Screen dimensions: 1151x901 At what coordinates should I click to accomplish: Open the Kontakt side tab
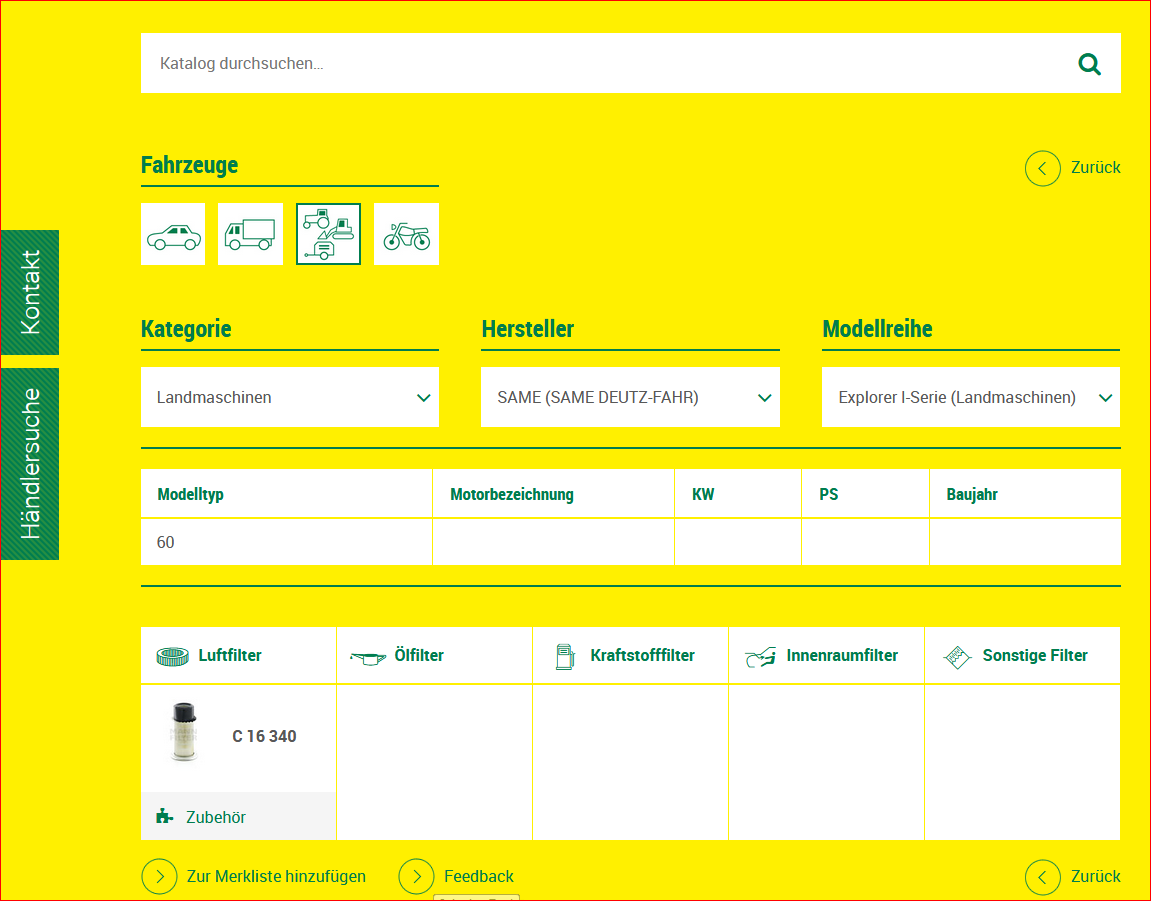pyautogui.click(x=30, y=292)
